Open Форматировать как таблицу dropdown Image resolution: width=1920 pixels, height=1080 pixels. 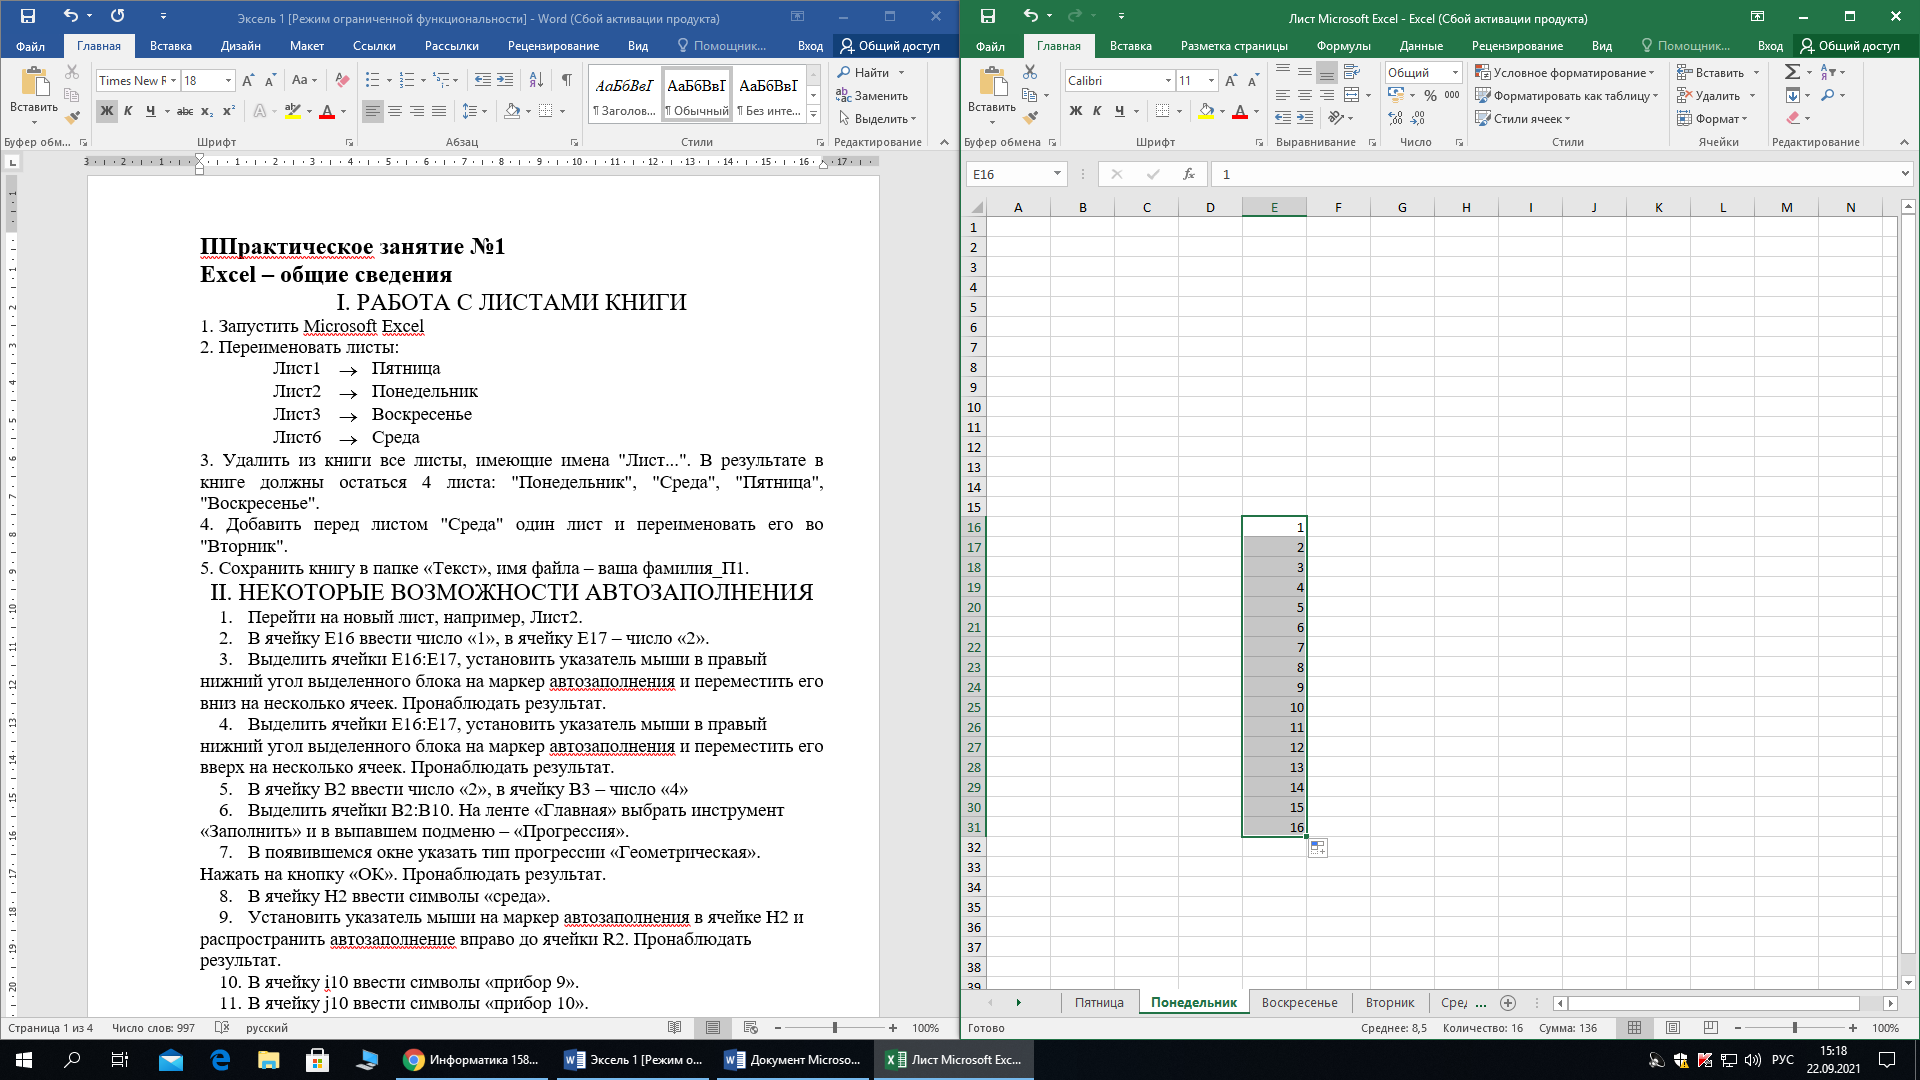tap(1567, 95)
